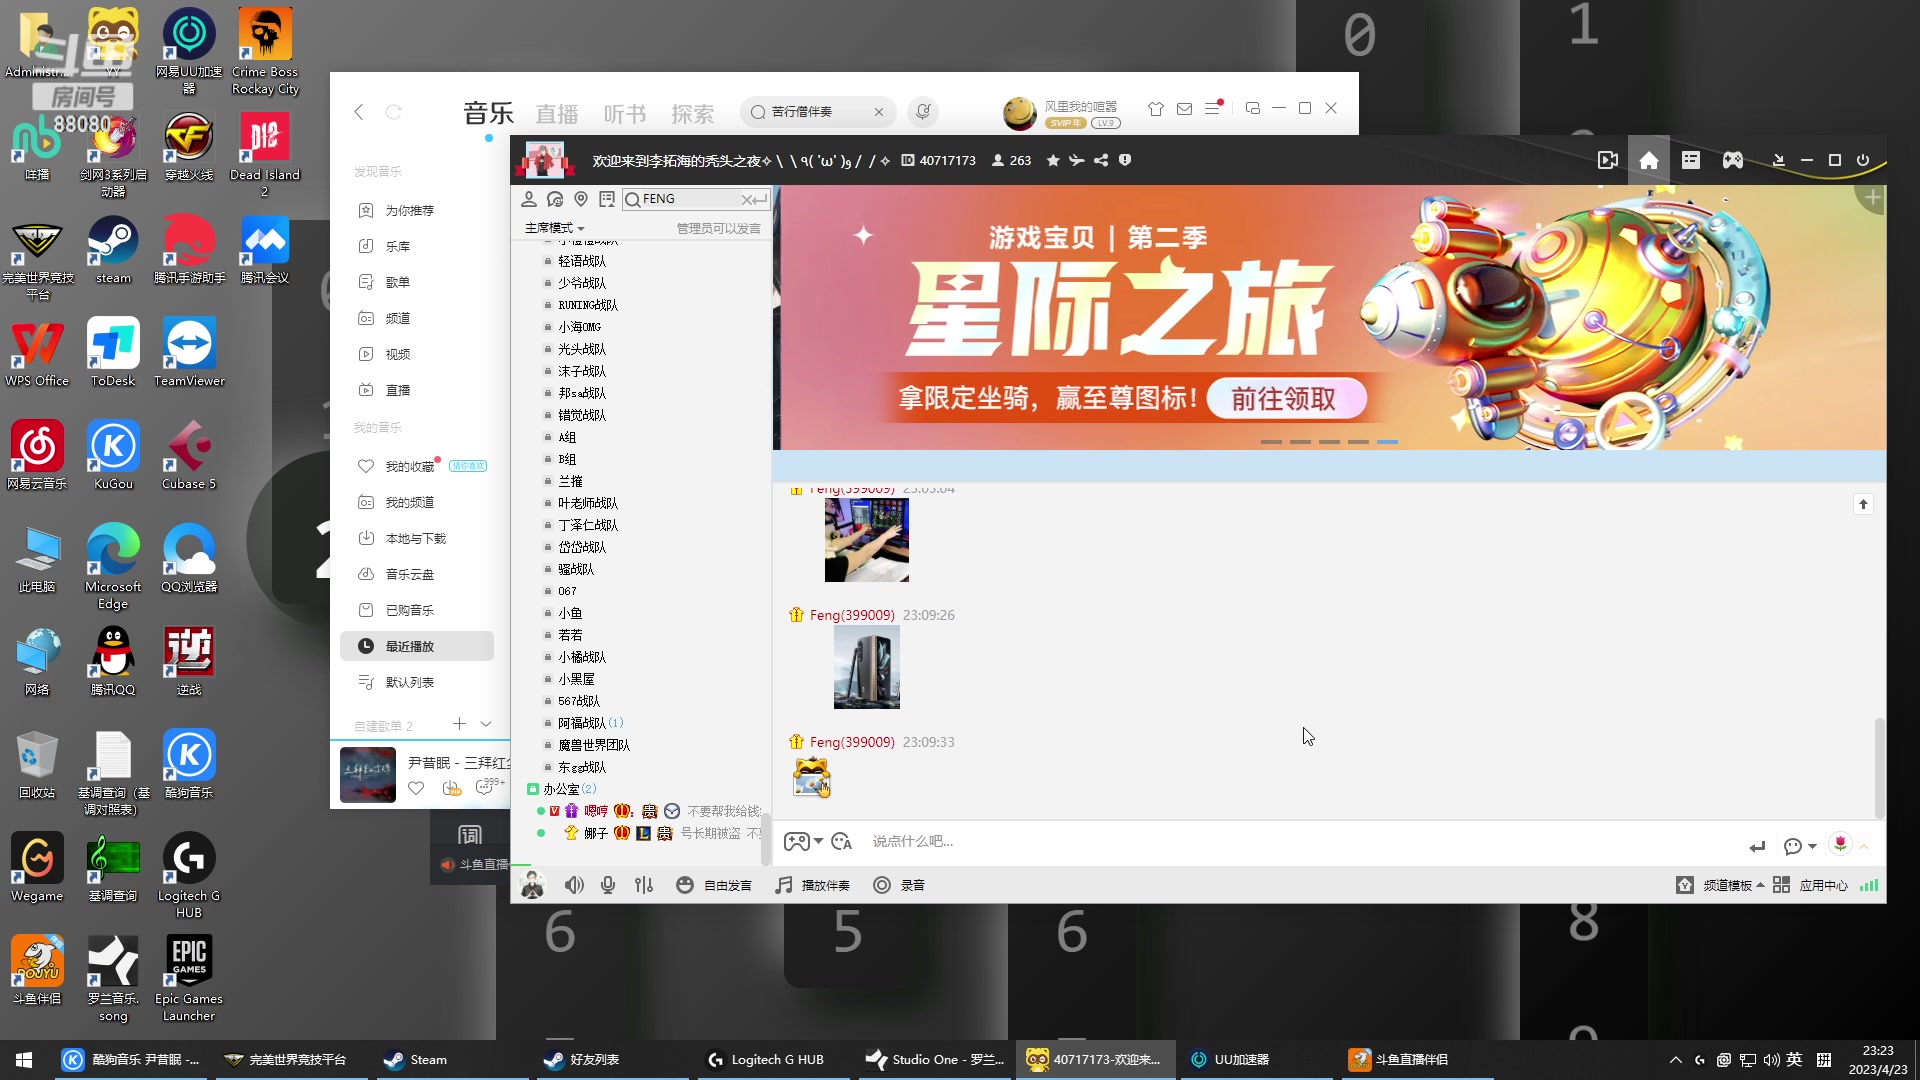The width and height of the screenshot is (1920, 1080).
Task: Open the audio mixer settings icon
Action: coord(643,884)
